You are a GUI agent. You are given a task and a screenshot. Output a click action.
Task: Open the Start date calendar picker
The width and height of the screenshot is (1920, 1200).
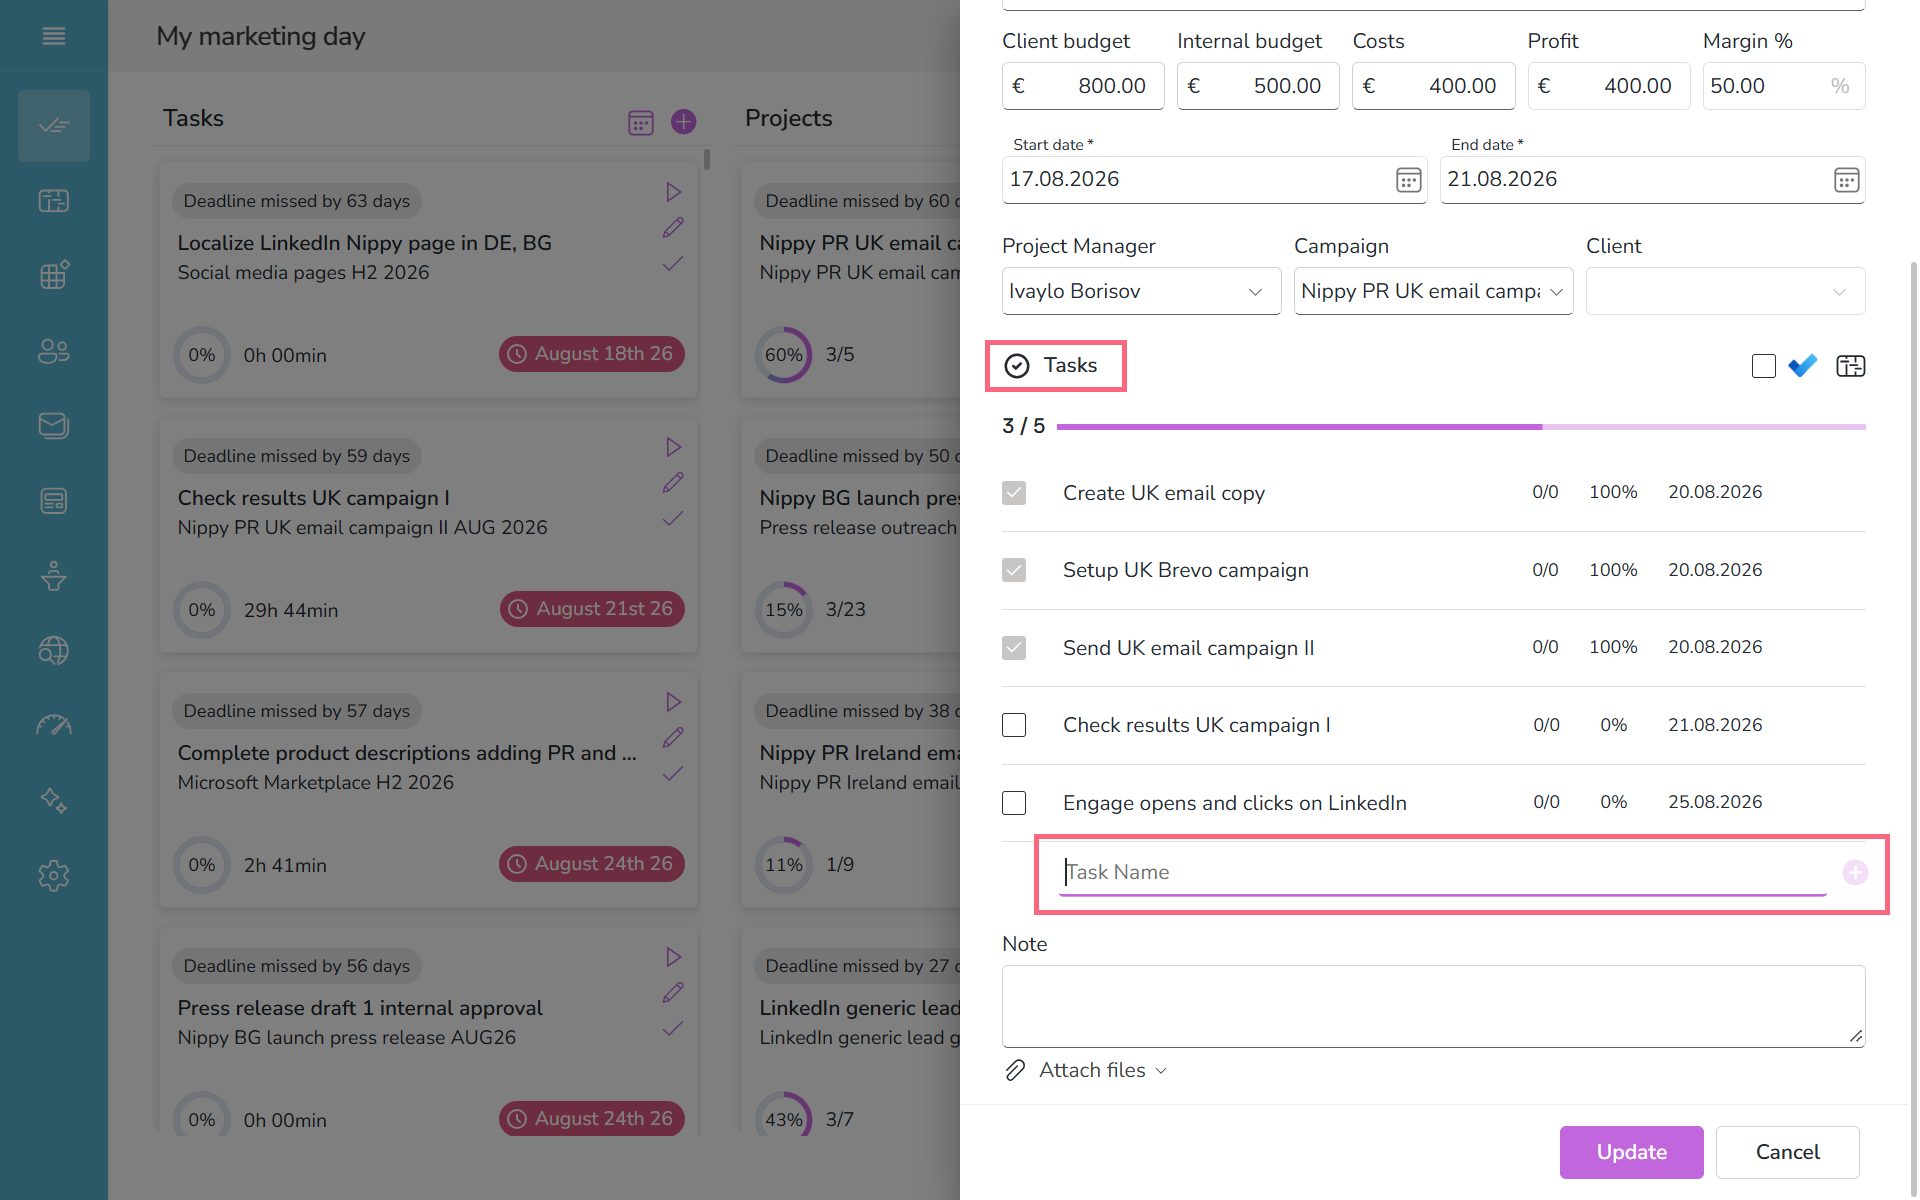(1408, 180)
